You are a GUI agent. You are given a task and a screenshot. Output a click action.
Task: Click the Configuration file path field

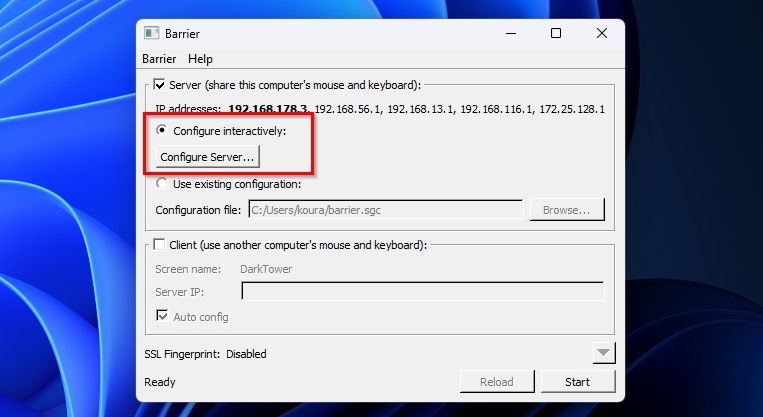pos(386,210)
